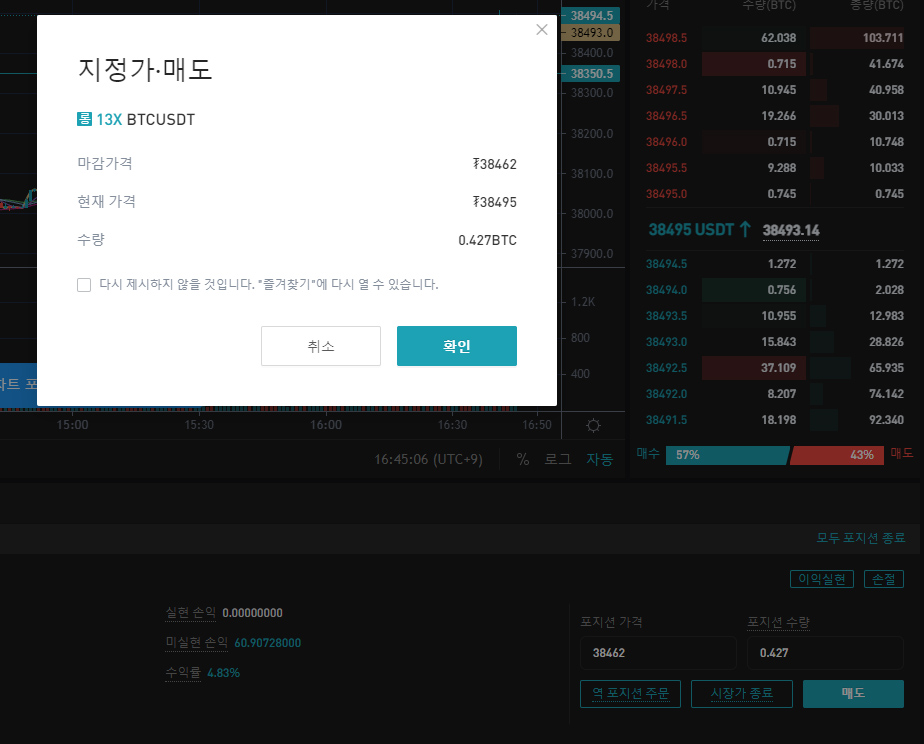Open chart settings gear icon
This screenshot has width=924, height=744.
click(x=593, y=425)
